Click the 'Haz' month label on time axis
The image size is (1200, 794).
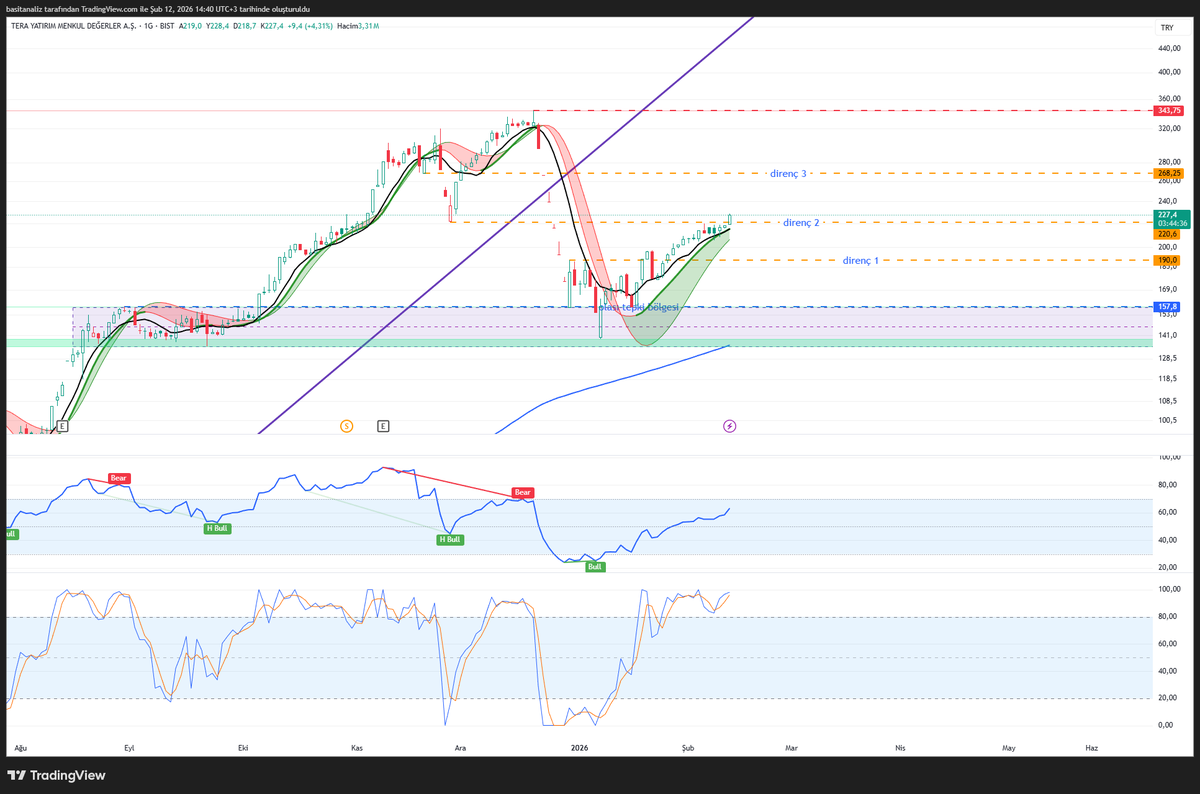pos(1091,747)
